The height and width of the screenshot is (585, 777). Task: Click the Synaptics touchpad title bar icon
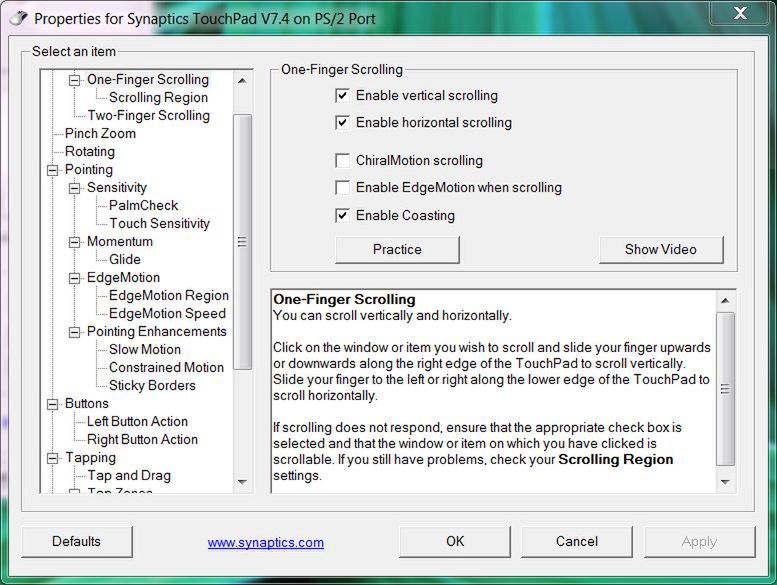[18, 18]
